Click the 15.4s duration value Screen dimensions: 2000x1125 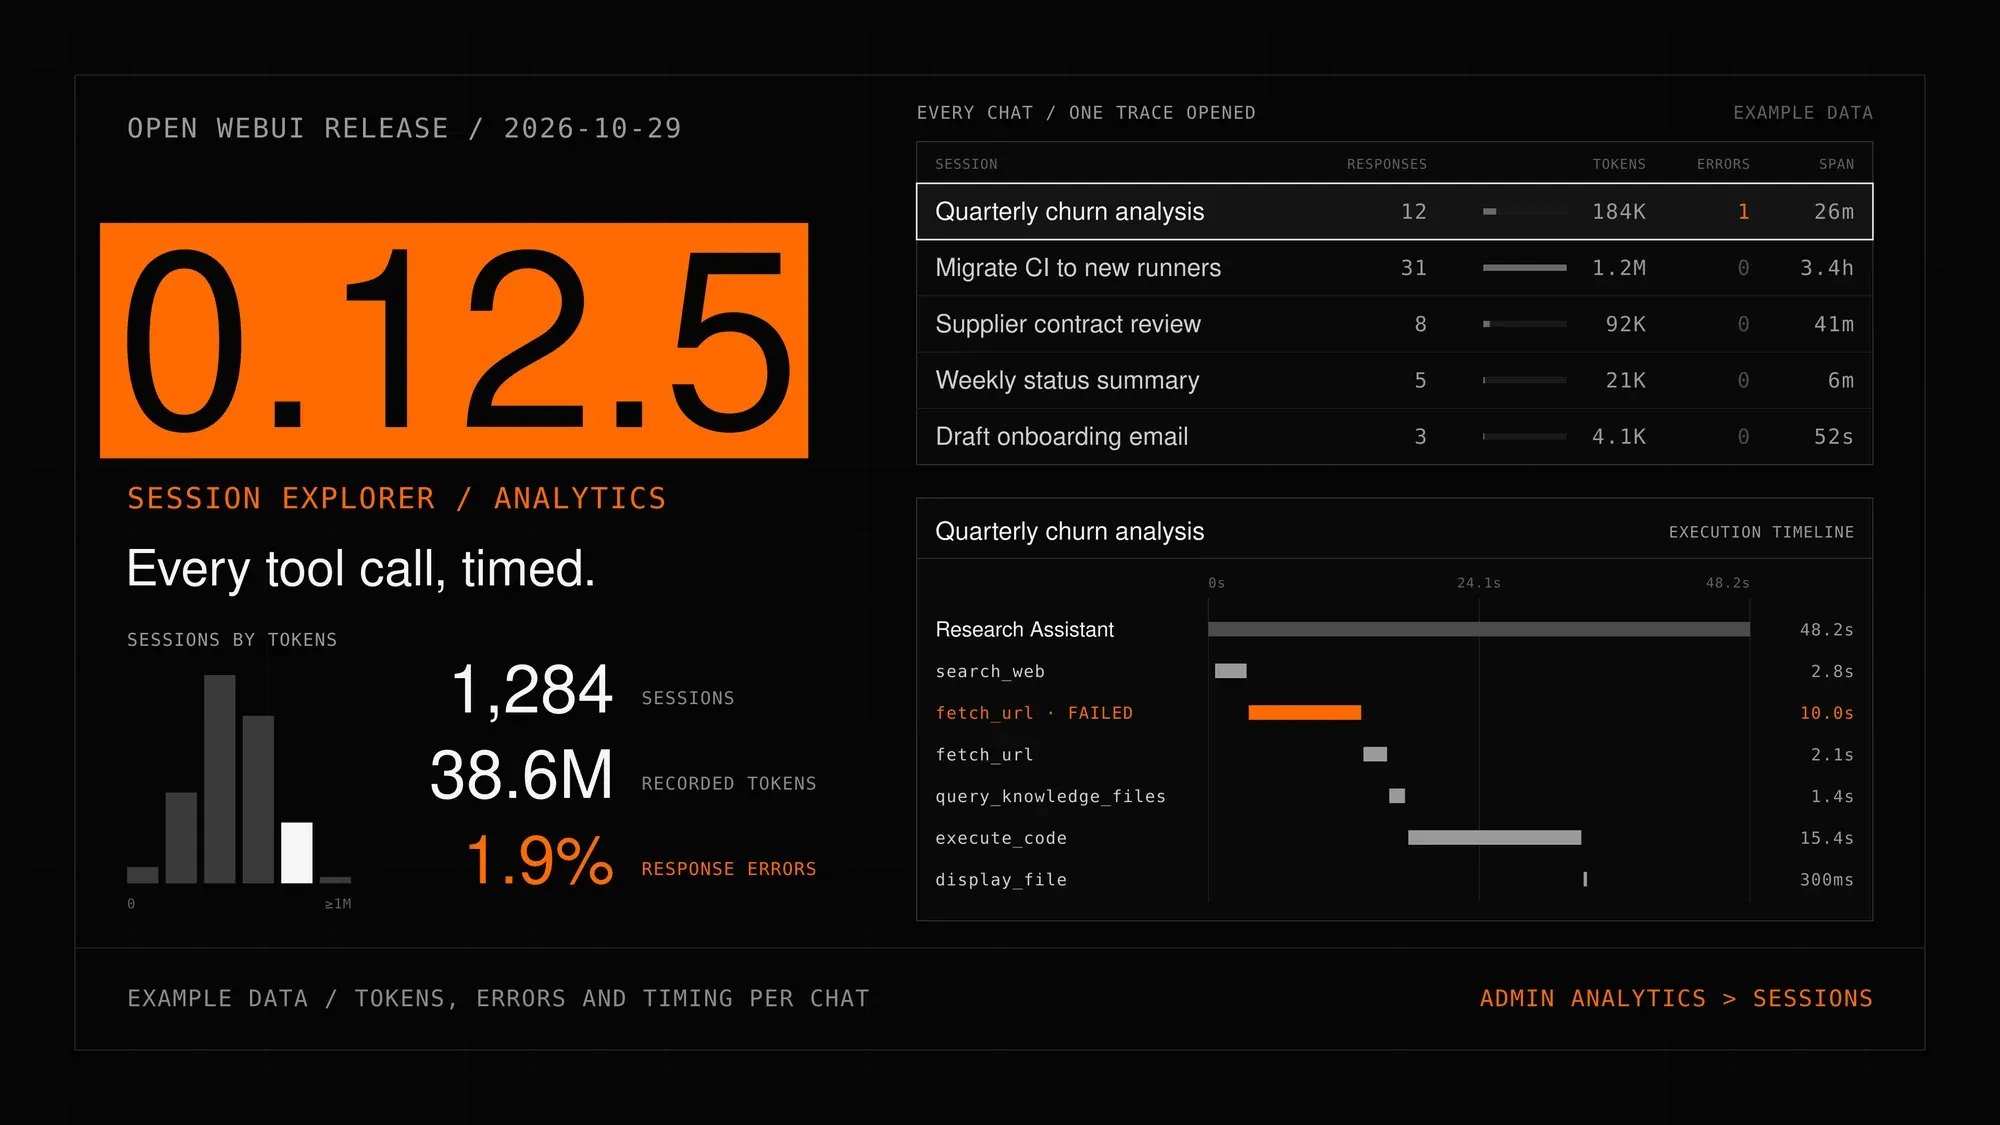pos(1826,837)
